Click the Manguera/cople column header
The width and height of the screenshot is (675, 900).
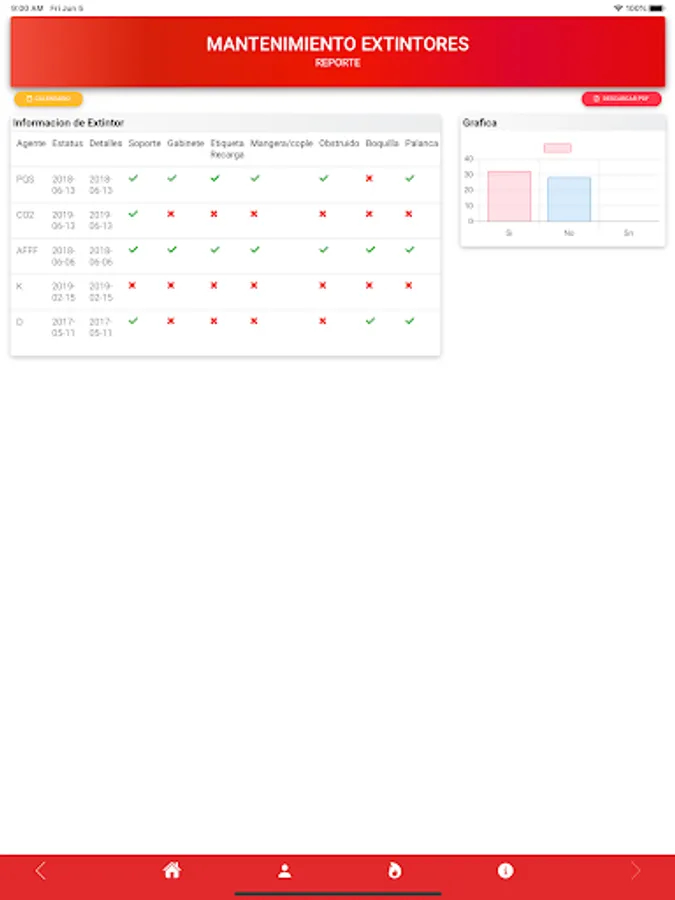click(x=281, y=143)
